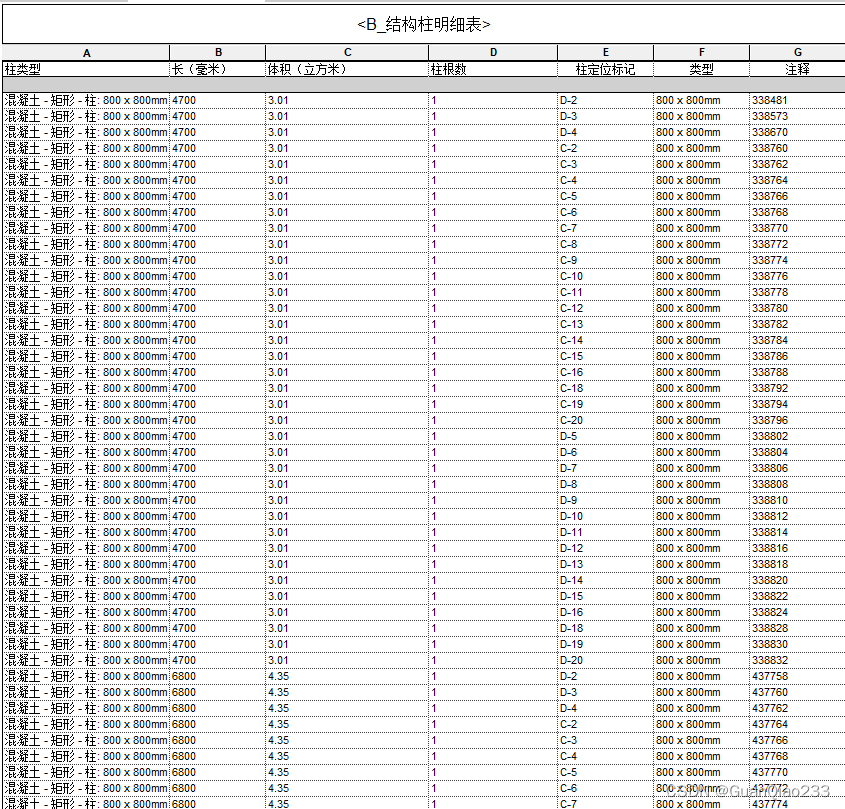The image size is (845, 809).
Task: Select the annotation cell 437758
Action: tap(798, 676)
